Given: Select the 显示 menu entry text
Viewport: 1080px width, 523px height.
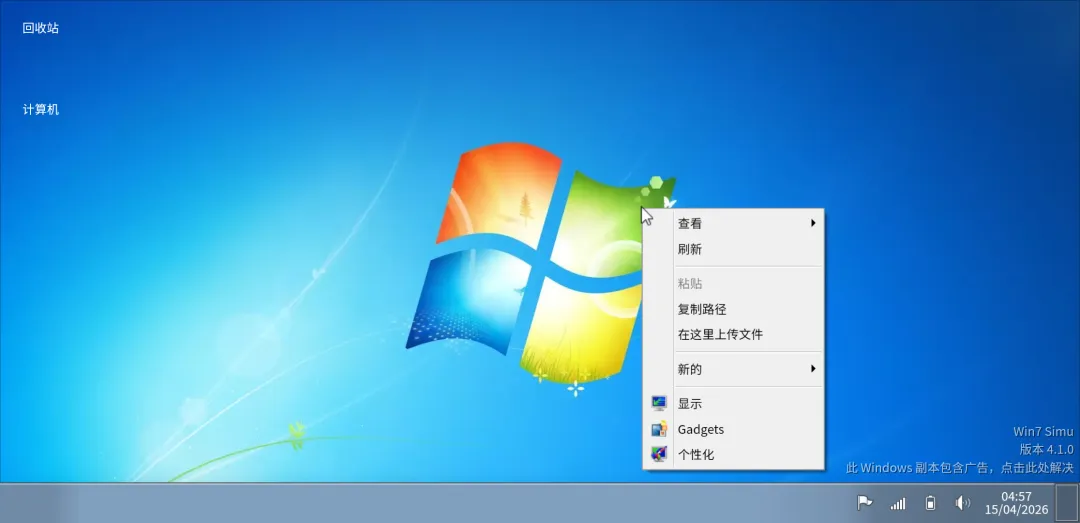Looking at the screenshot, I should 689,404.
